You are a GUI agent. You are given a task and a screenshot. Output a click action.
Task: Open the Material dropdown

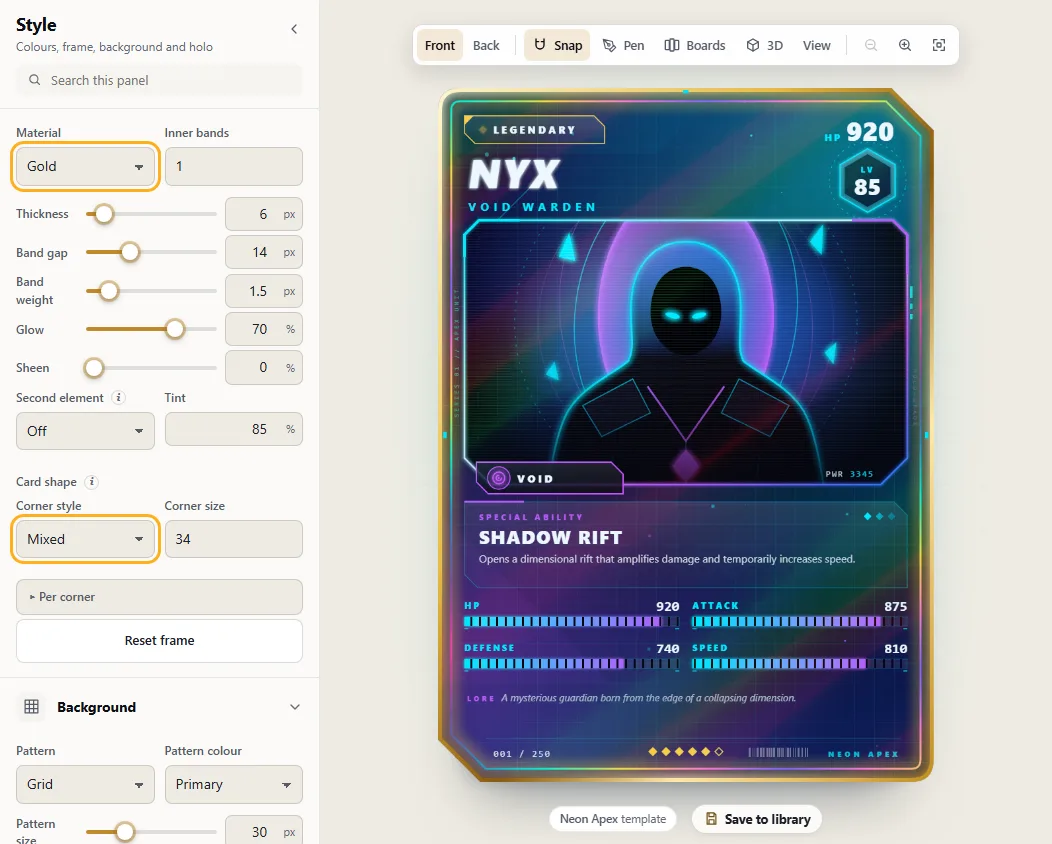[85, 166]
